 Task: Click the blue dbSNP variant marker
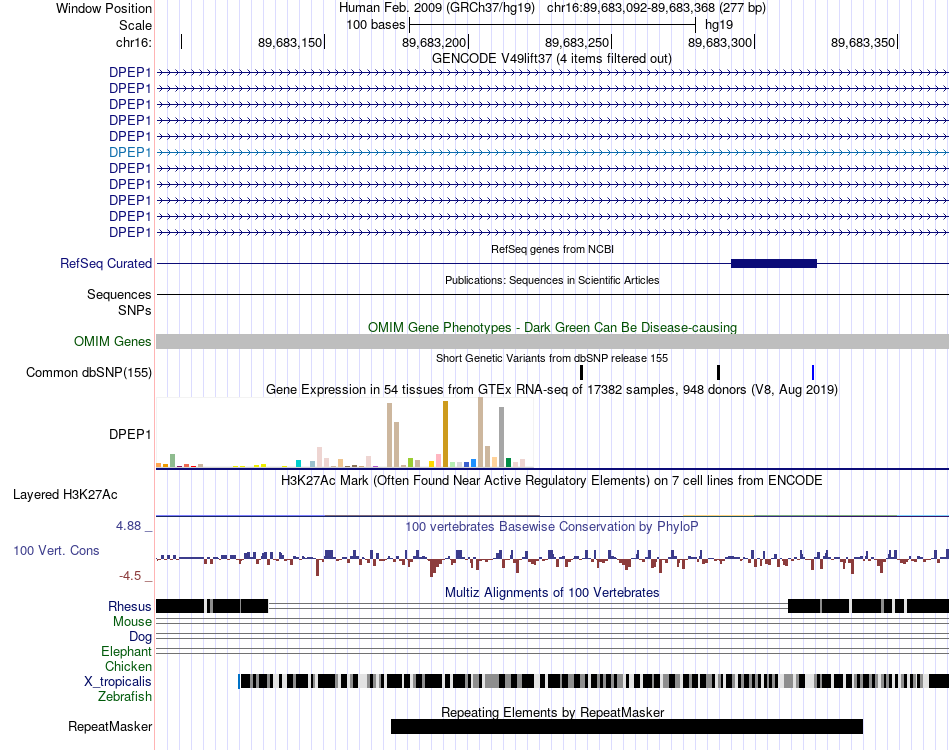coord(812,373)
